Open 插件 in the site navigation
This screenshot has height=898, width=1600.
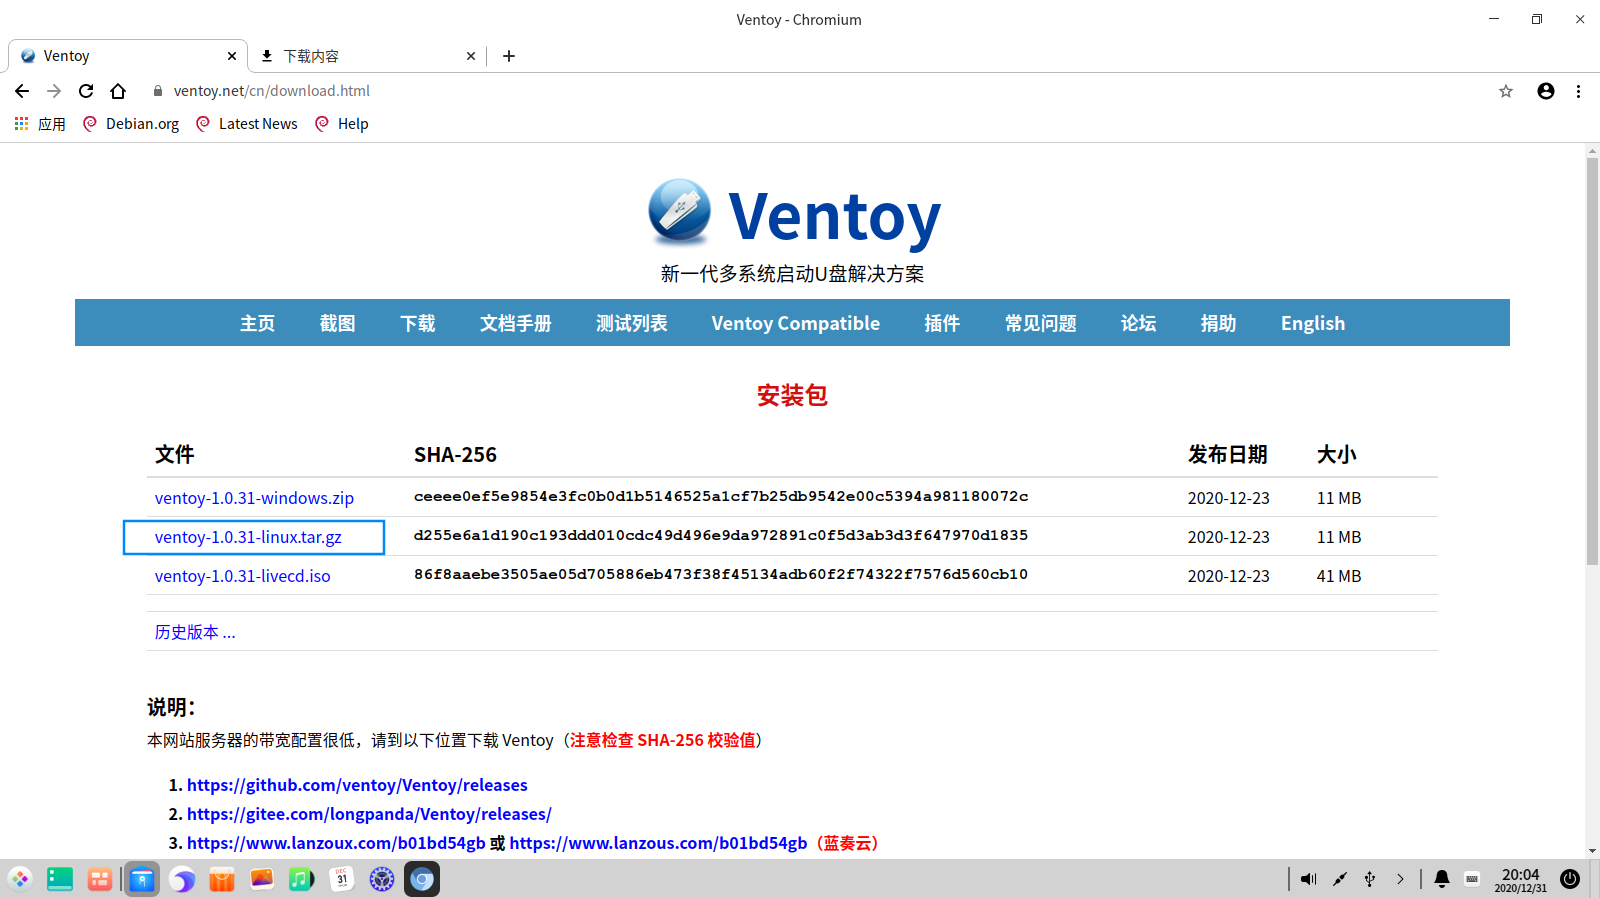(942, 323)
